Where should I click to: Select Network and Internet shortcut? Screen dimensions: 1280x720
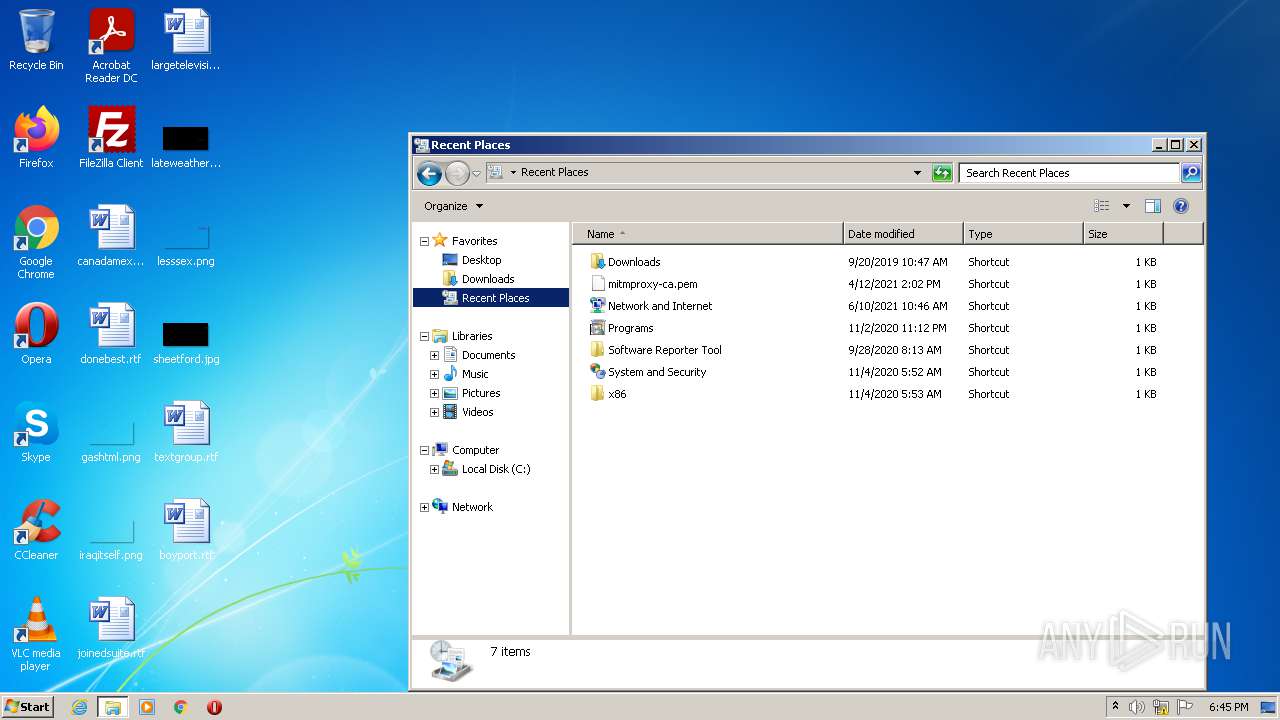pos(660,306)
